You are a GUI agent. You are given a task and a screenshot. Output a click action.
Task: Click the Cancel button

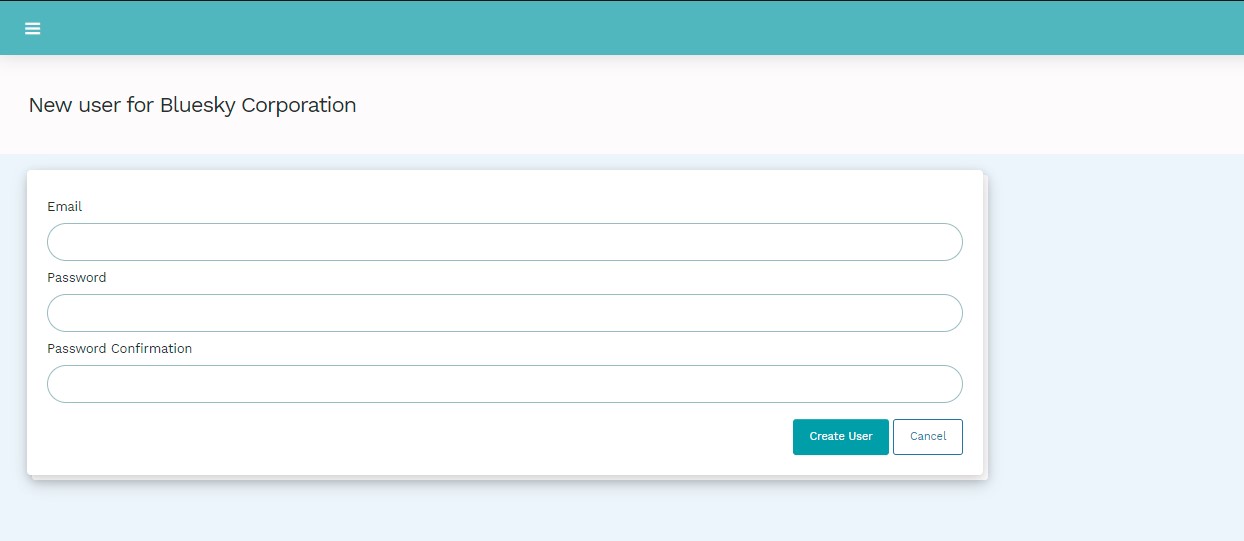pos(927,437)
